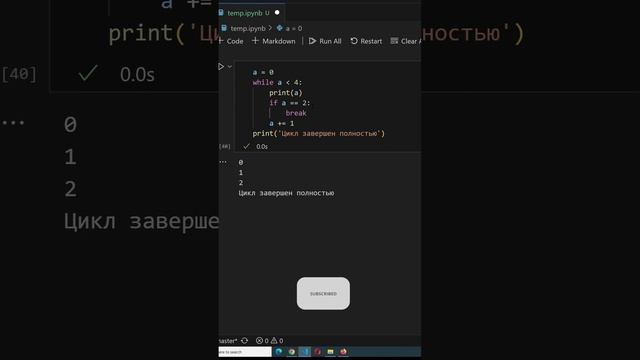Click the success checkmark under the cell
Screen dimensions: 640x360
click(247, 146)
